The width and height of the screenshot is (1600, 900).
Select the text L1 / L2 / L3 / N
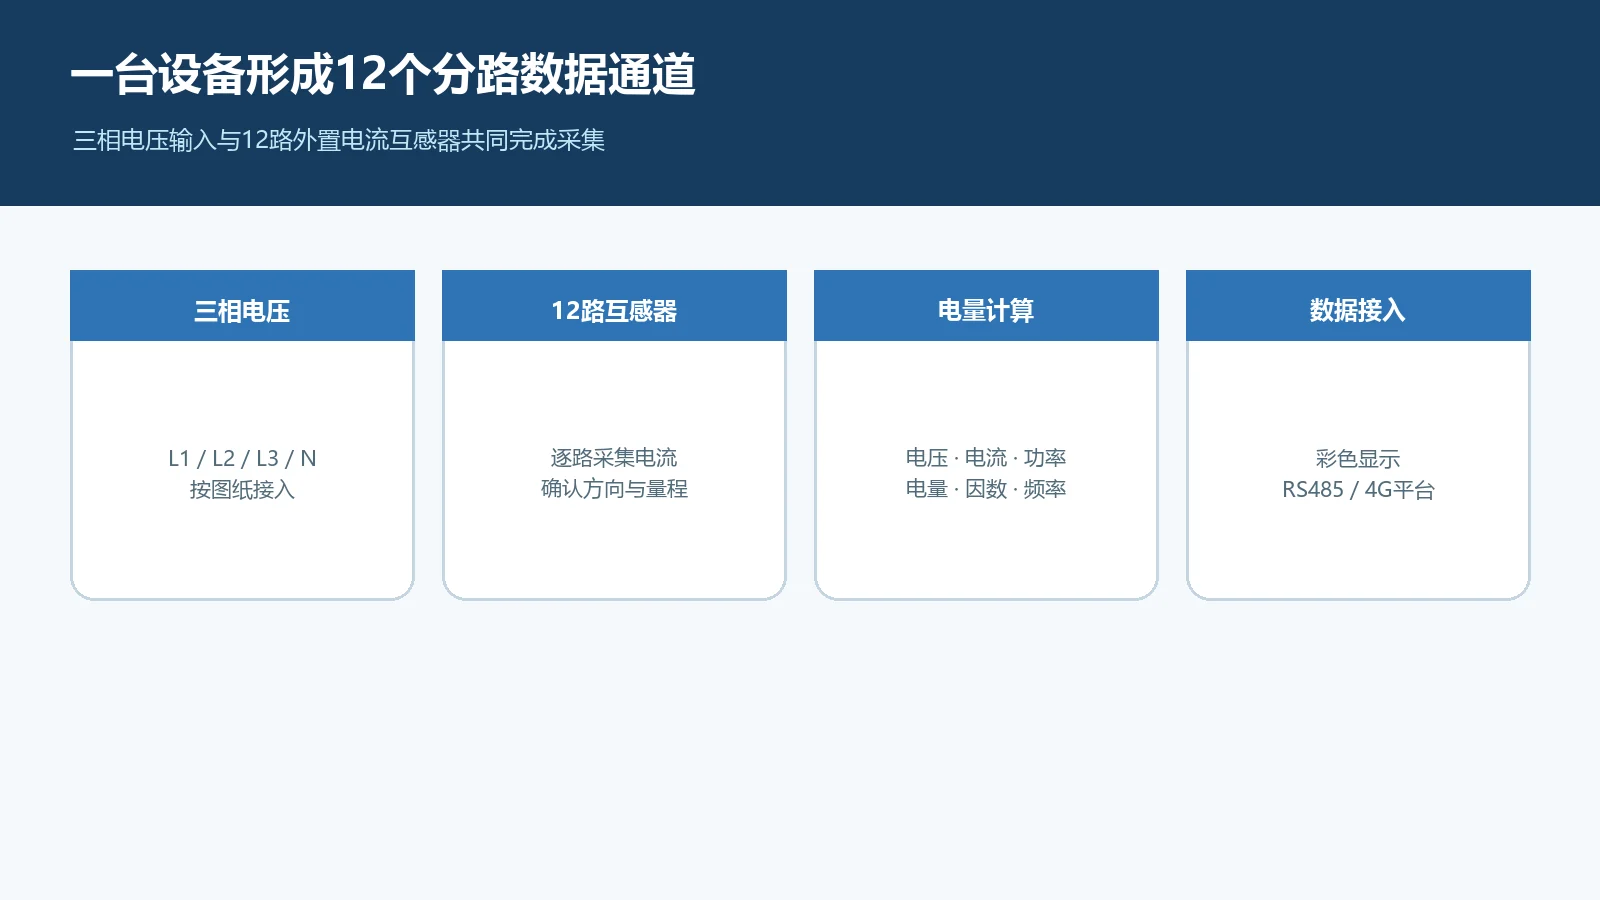(242, 458)
